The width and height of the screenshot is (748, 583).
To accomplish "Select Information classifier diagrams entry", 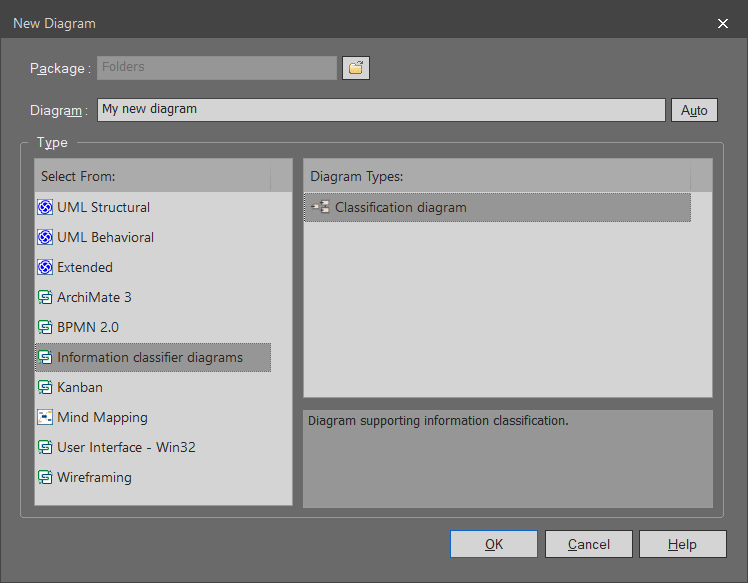I will coord(150,358).
